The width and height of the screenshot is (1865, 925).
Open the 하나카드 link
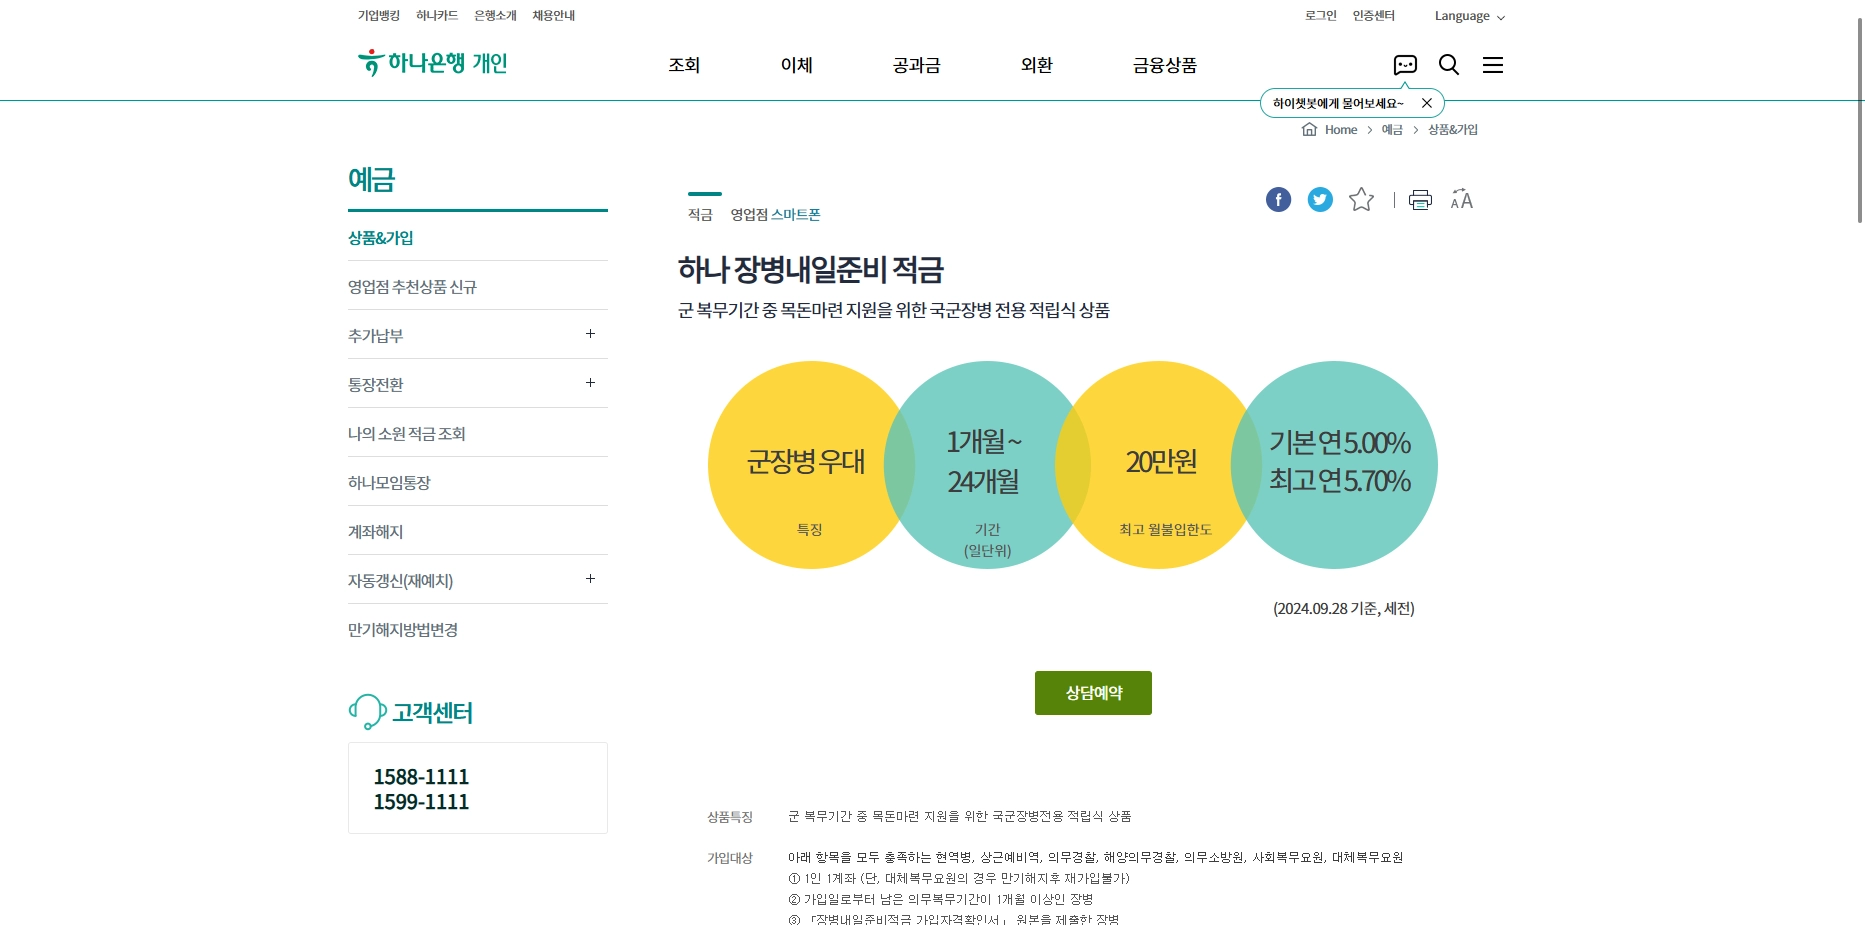point(437,16)
